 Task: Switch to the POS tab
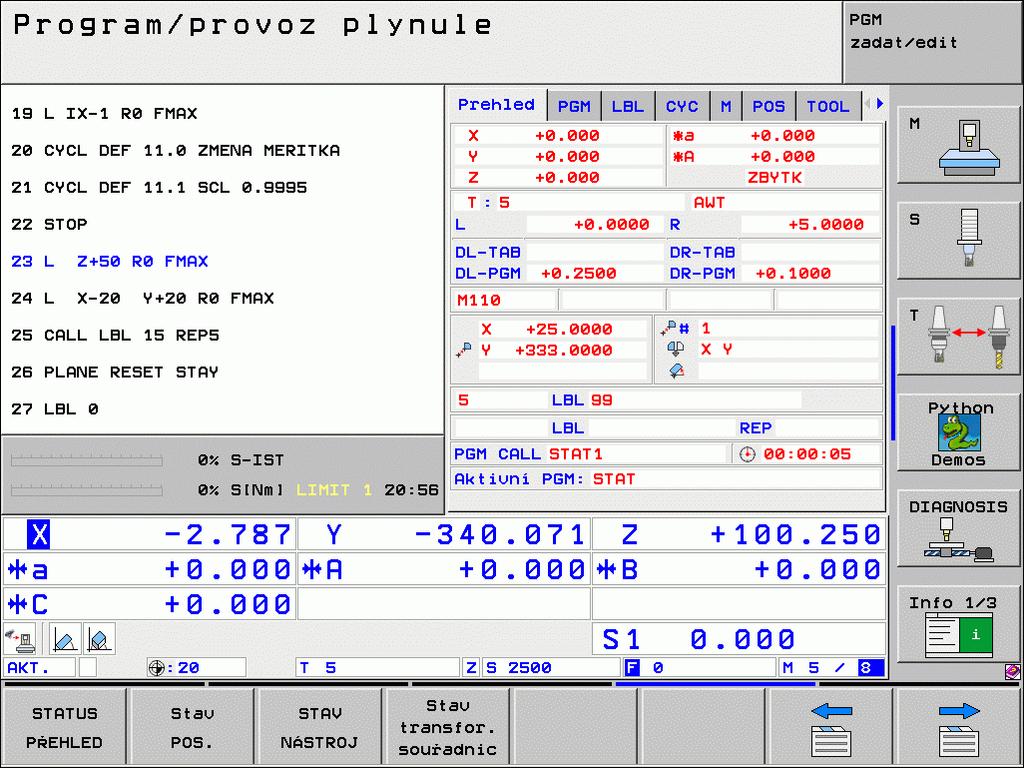pyautogui.click(x=769, y=106)
